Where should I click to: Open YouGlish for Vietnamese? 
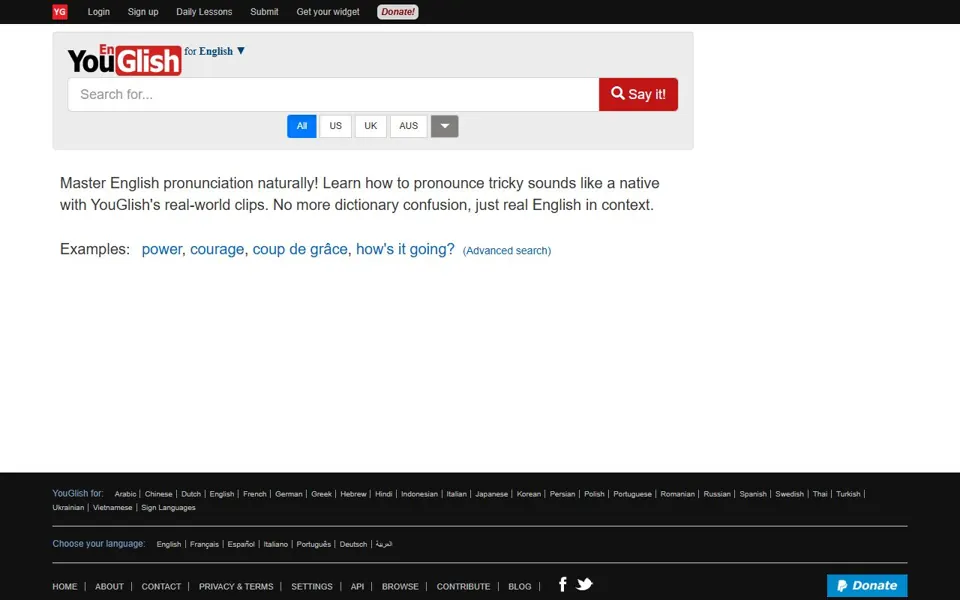(x=113, y=508)
